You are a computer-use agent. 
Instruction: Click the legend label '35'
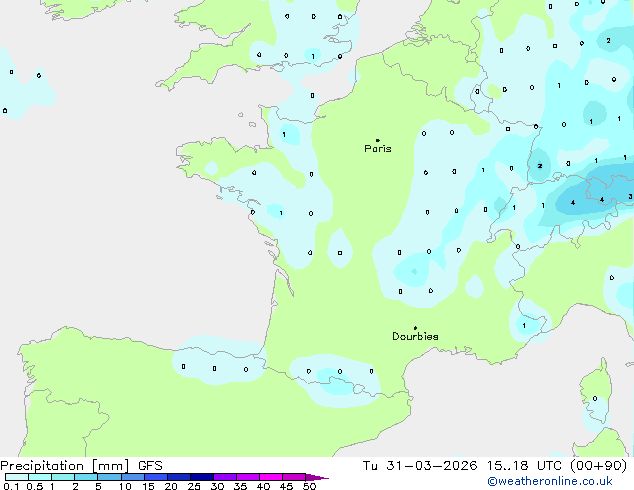coord(240,486)
